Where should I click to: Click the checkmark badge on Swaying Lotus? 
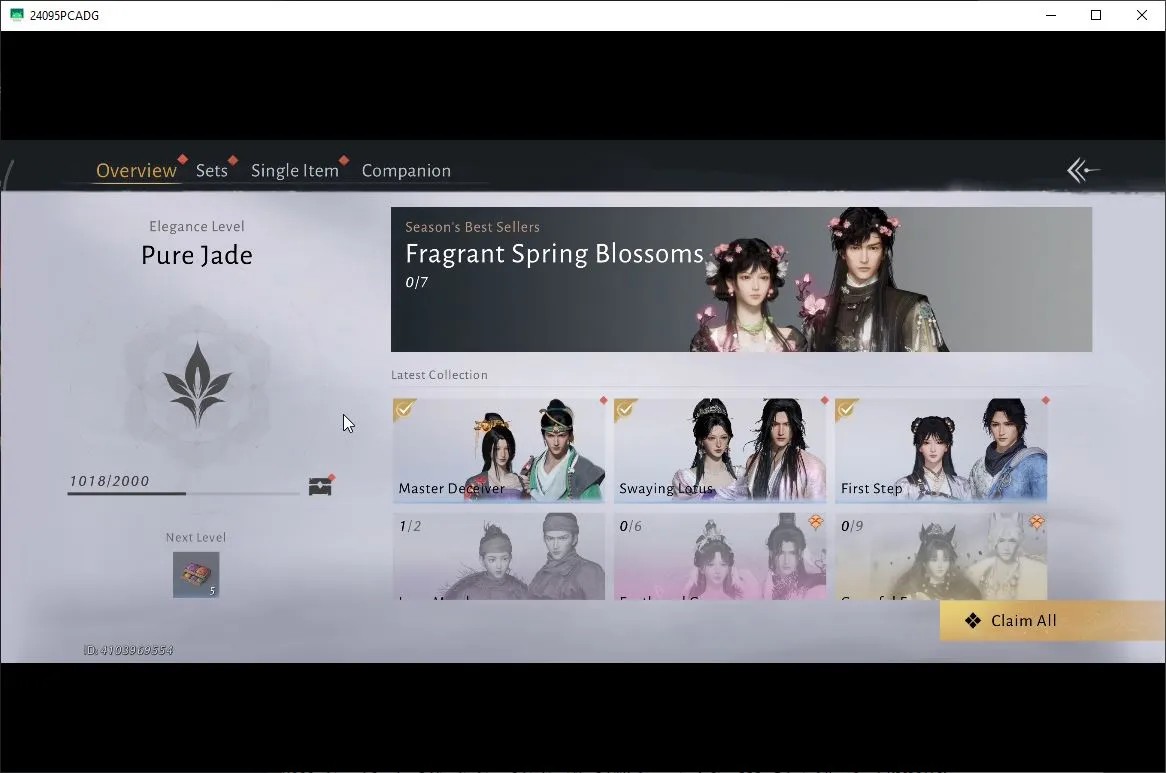click(x=625, y=410)
